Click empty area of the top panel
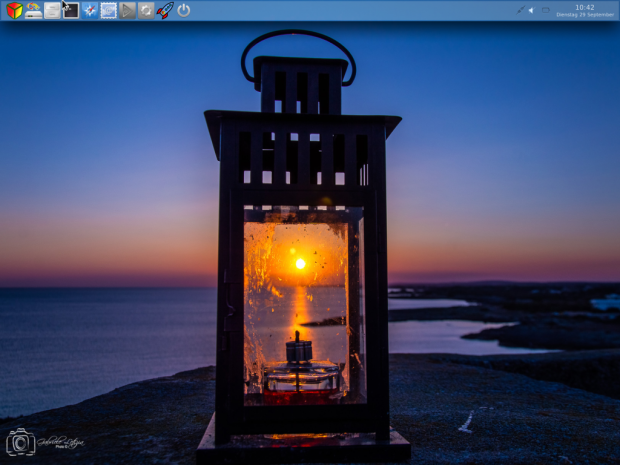620x465 pixels. pyautogui.click(x=350, y=10)
